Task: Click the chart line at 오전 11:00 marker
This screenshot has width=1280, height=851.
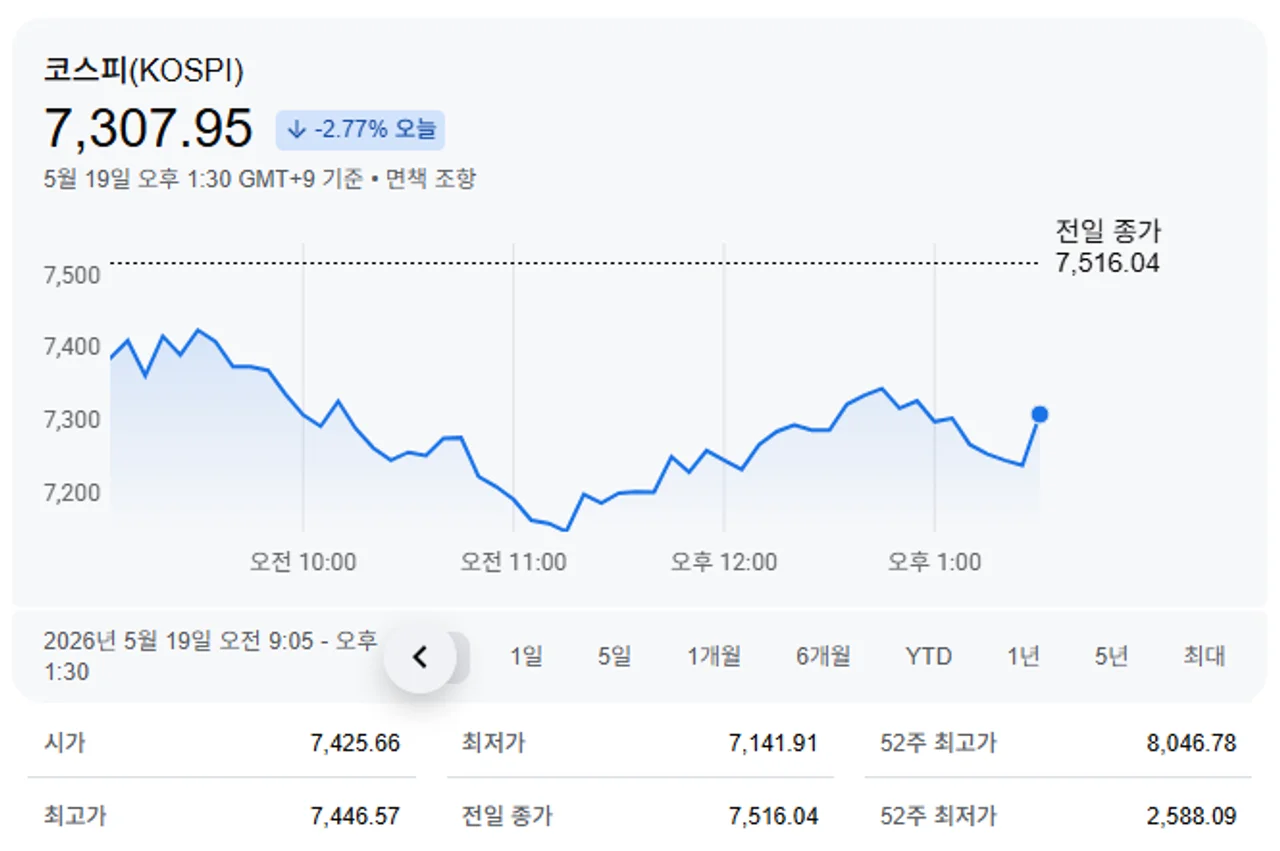Action: pyautogui.click(x=513, y=500)
